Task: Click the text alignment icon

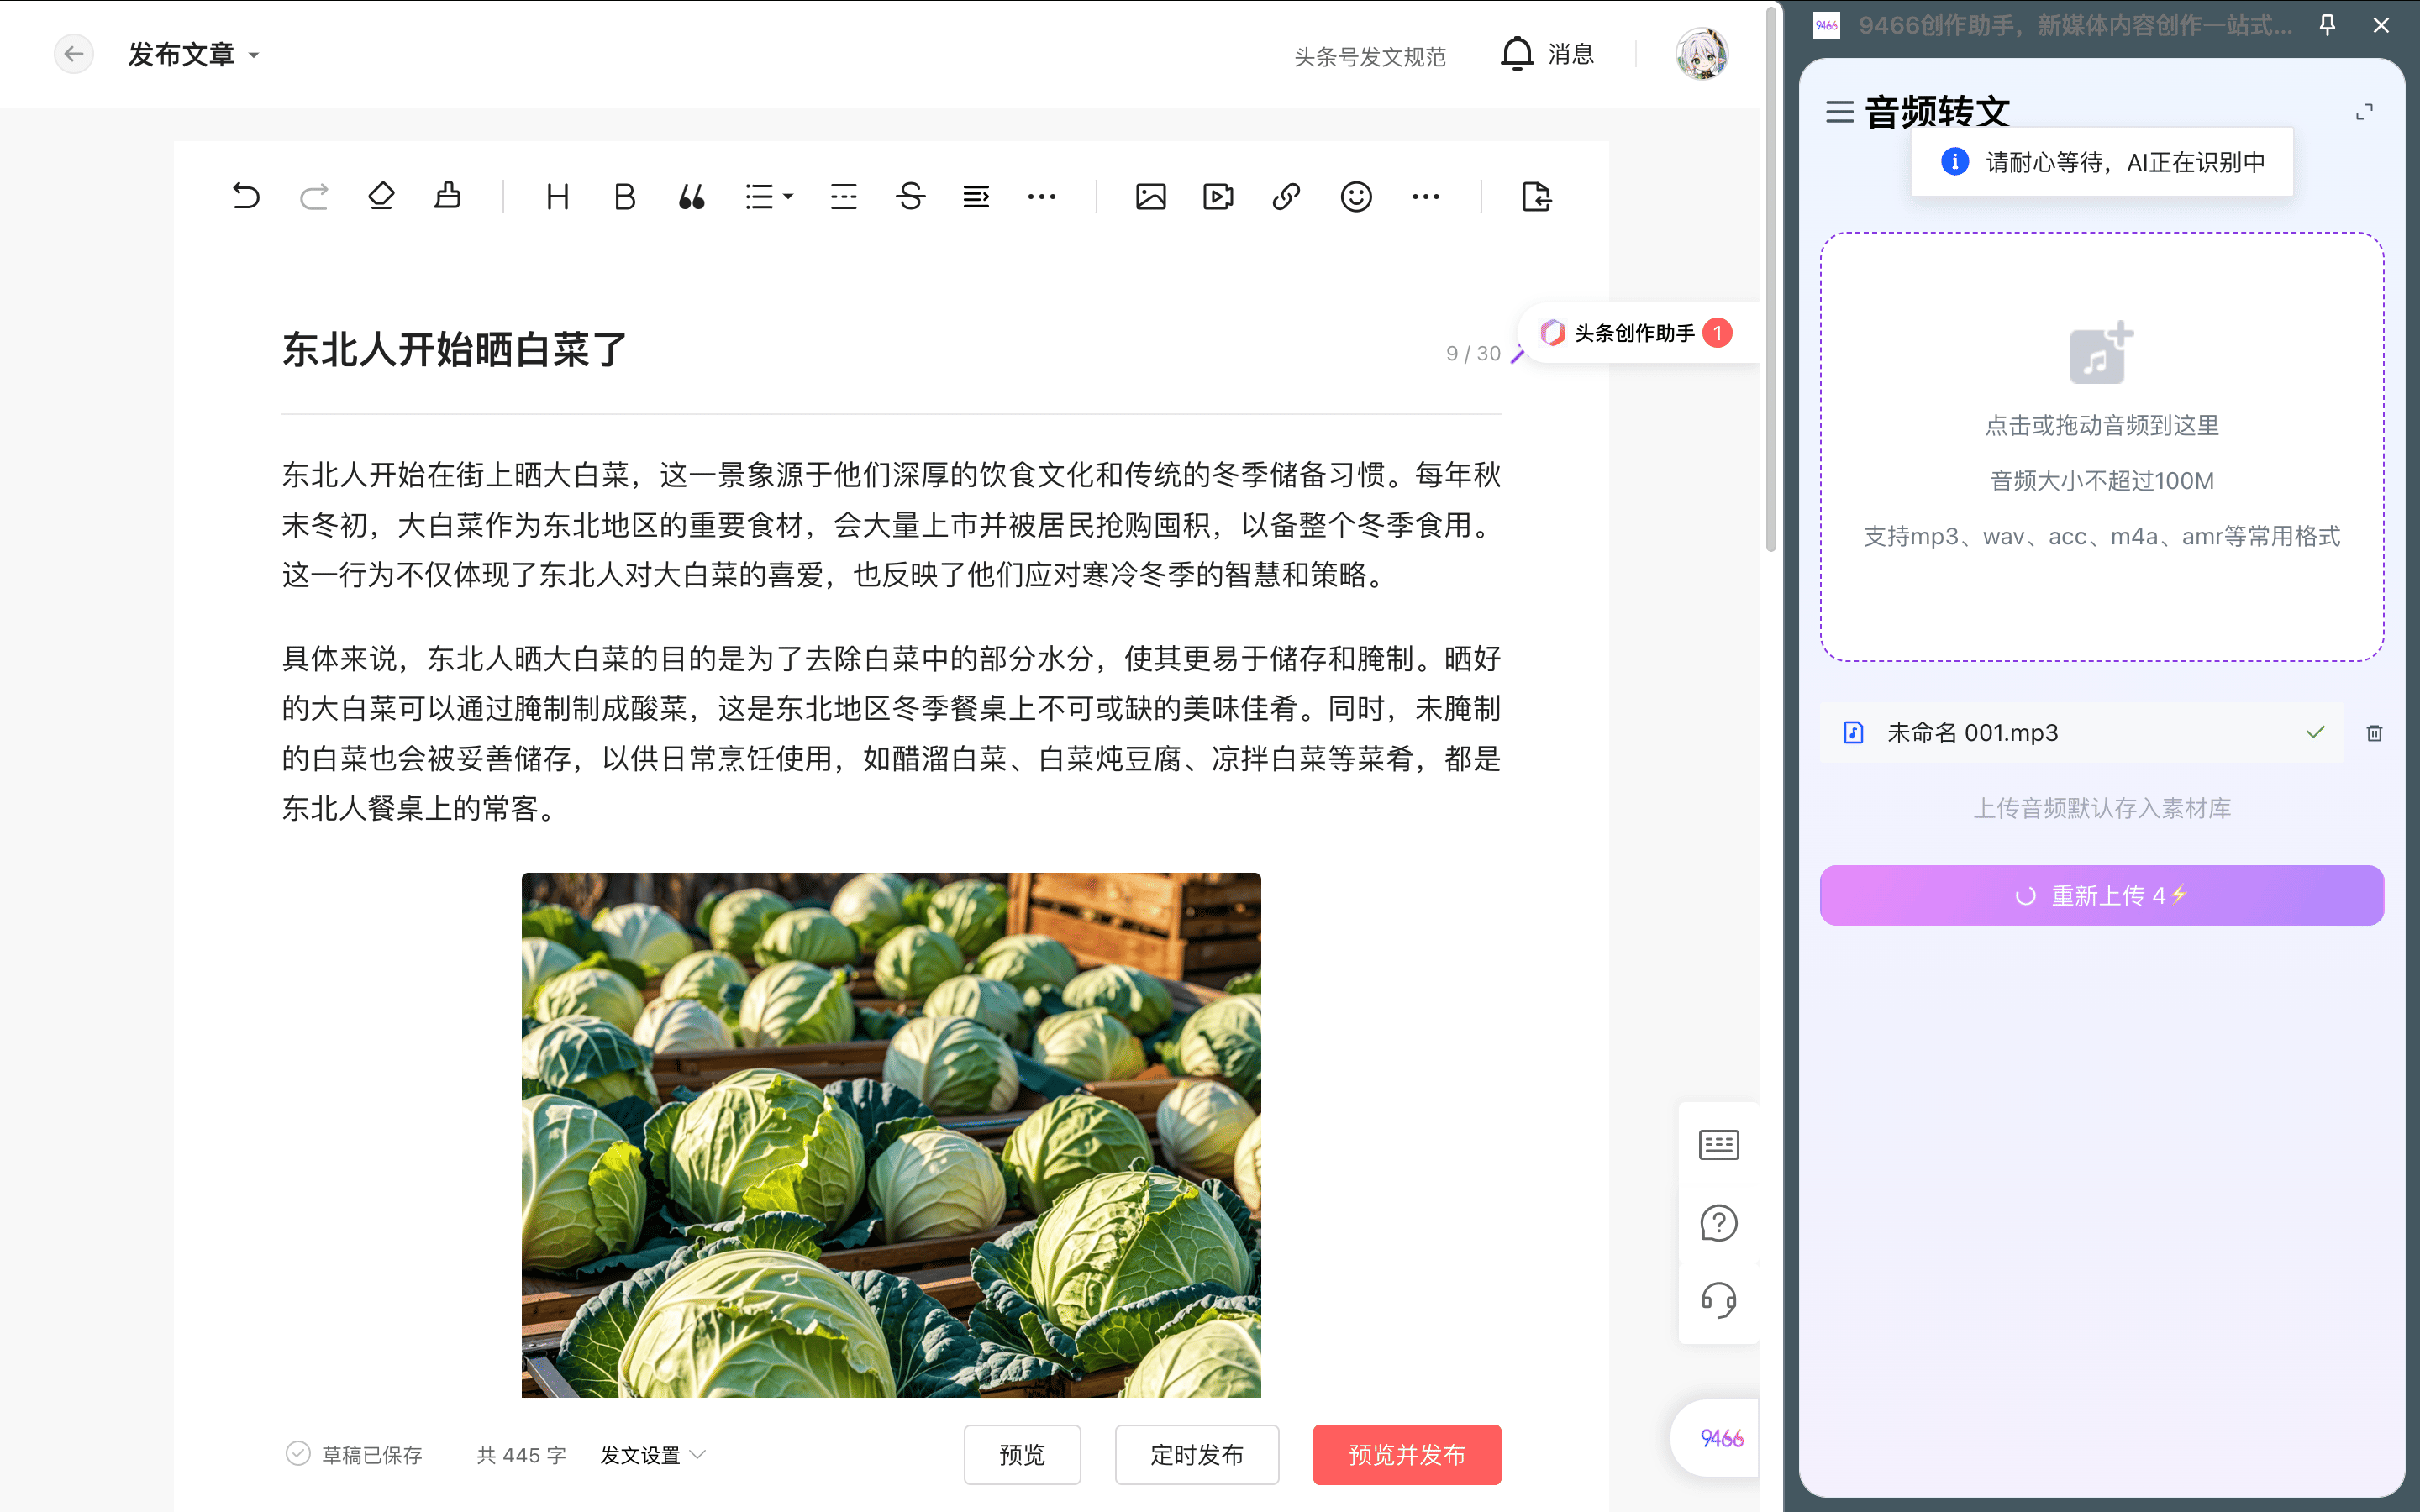Action: [977, 196]
